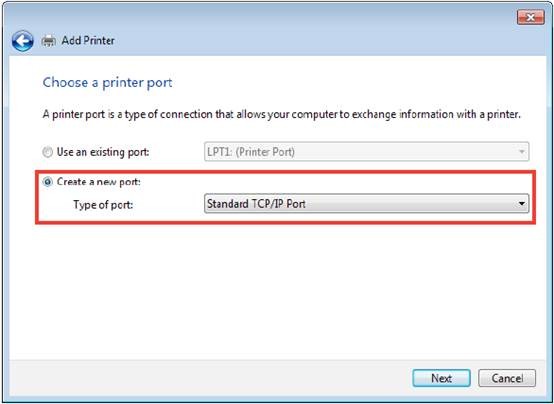The image size is (554, 404).
Task: Click the Choose a printer port heading
Action: pos(107,83)
